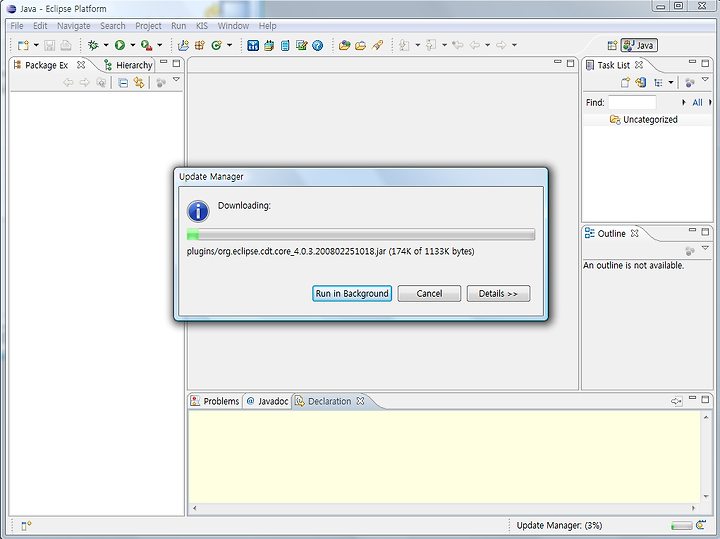The image size is (720, 539).
Task: Open the Previous Annotation dropdown arrow
Action: coord(444,45)
